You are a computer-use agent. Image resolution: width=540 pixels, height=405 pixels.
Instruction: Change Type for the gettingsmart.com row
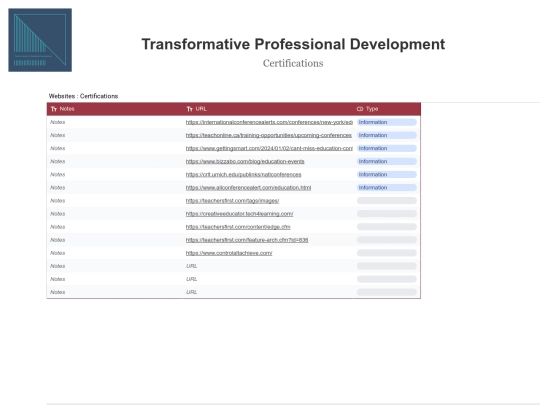pos(387,148)
